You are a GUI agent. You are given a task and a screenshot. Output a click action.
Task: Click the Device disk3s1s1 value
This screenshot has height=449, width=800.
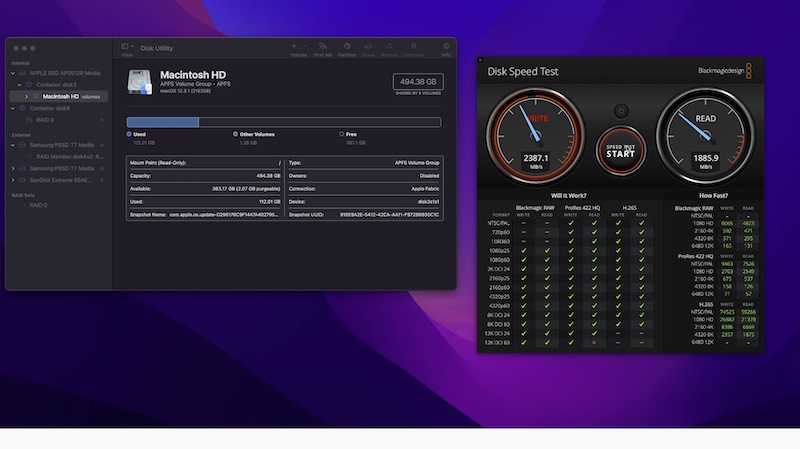click(x=429, y=202)
